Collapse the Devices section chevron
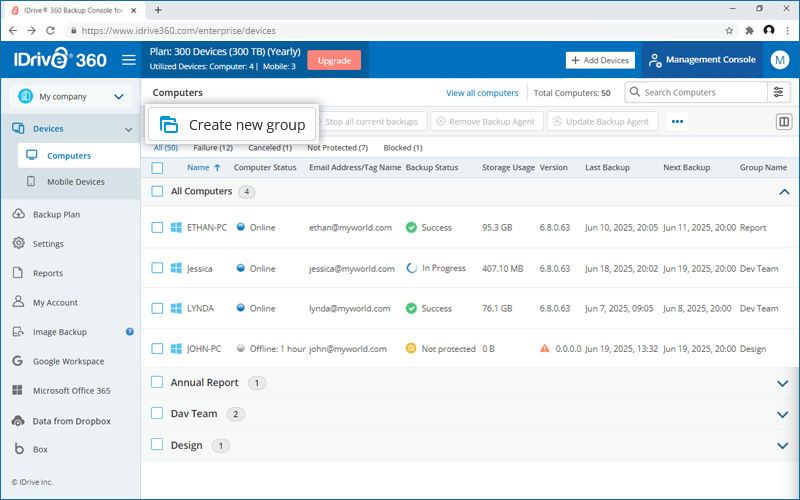Screen dimensions: 800x500 coord(129,130)
